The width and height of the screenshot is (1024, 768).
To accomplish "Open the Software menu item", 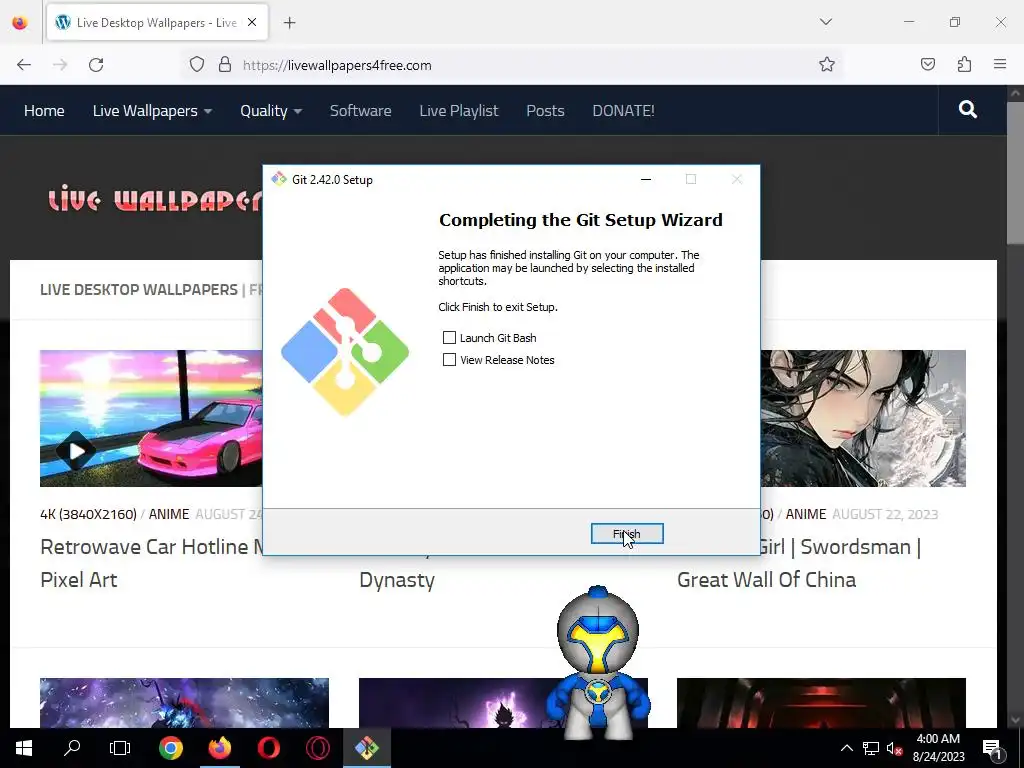I will pos(360,110).
